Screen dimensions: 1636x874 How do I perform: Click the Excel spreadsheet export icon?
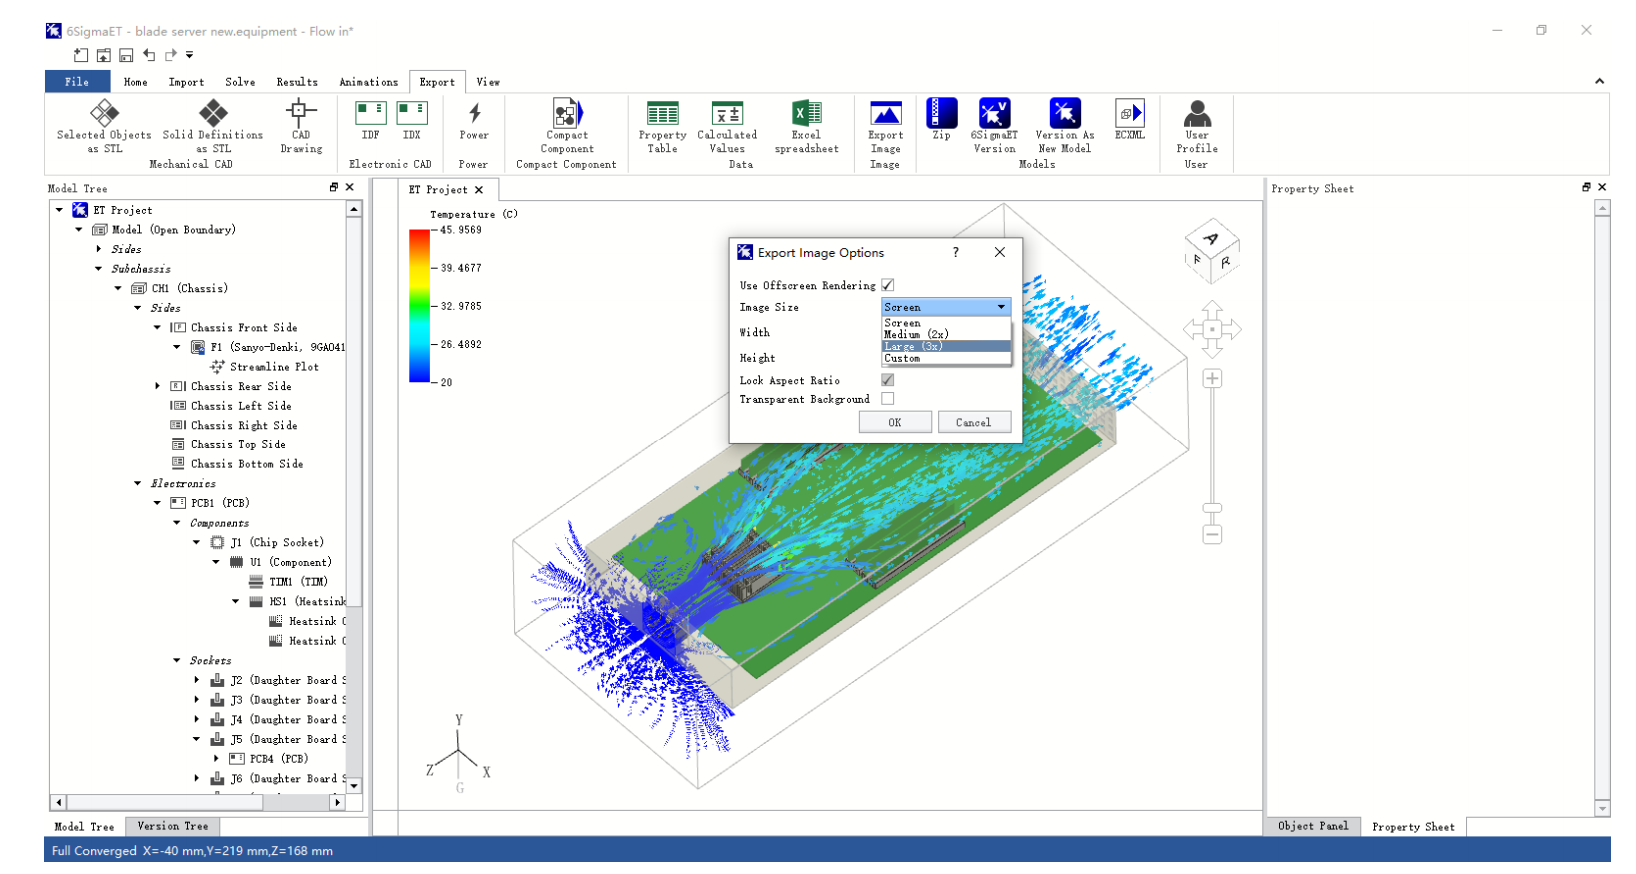coord(806,115)
